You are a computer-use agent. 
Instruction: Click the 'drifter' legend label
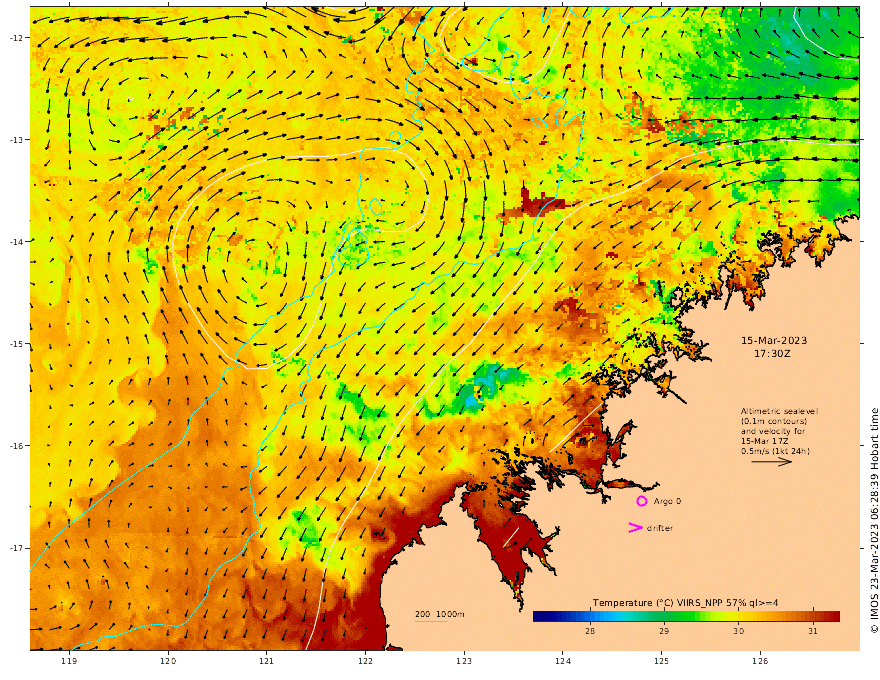[659, 528]
